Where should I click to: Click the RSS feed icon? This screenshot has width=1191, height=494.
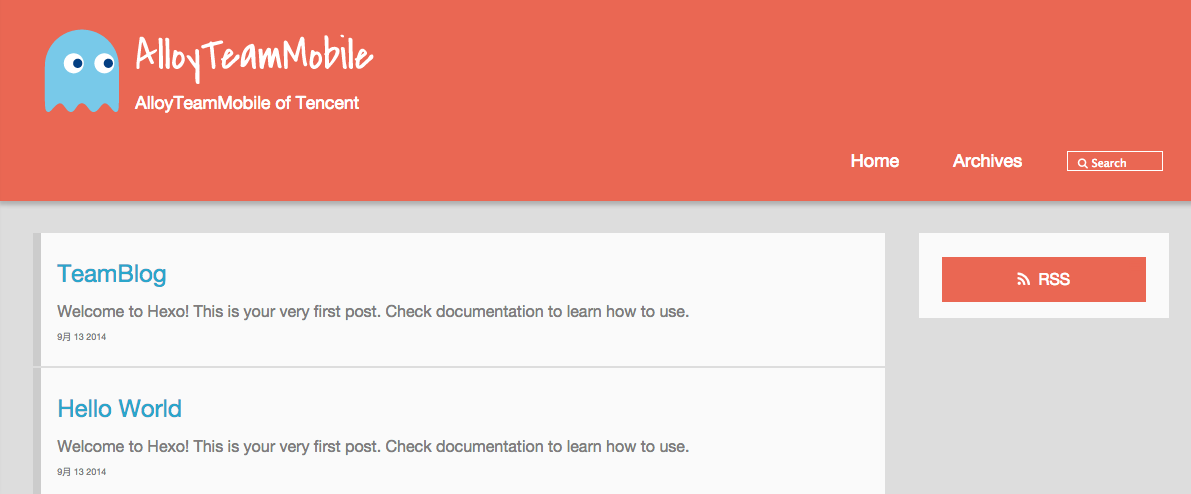tap(1023, 280)
